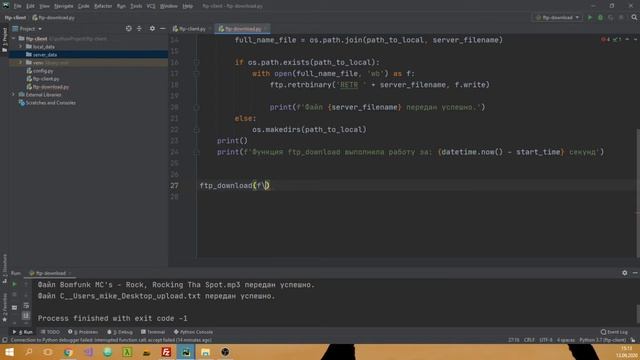This screenshot has height=360, width=640.
Task: Open the run configuration dropdown ftp-download
Action: [x=558, y=18]
